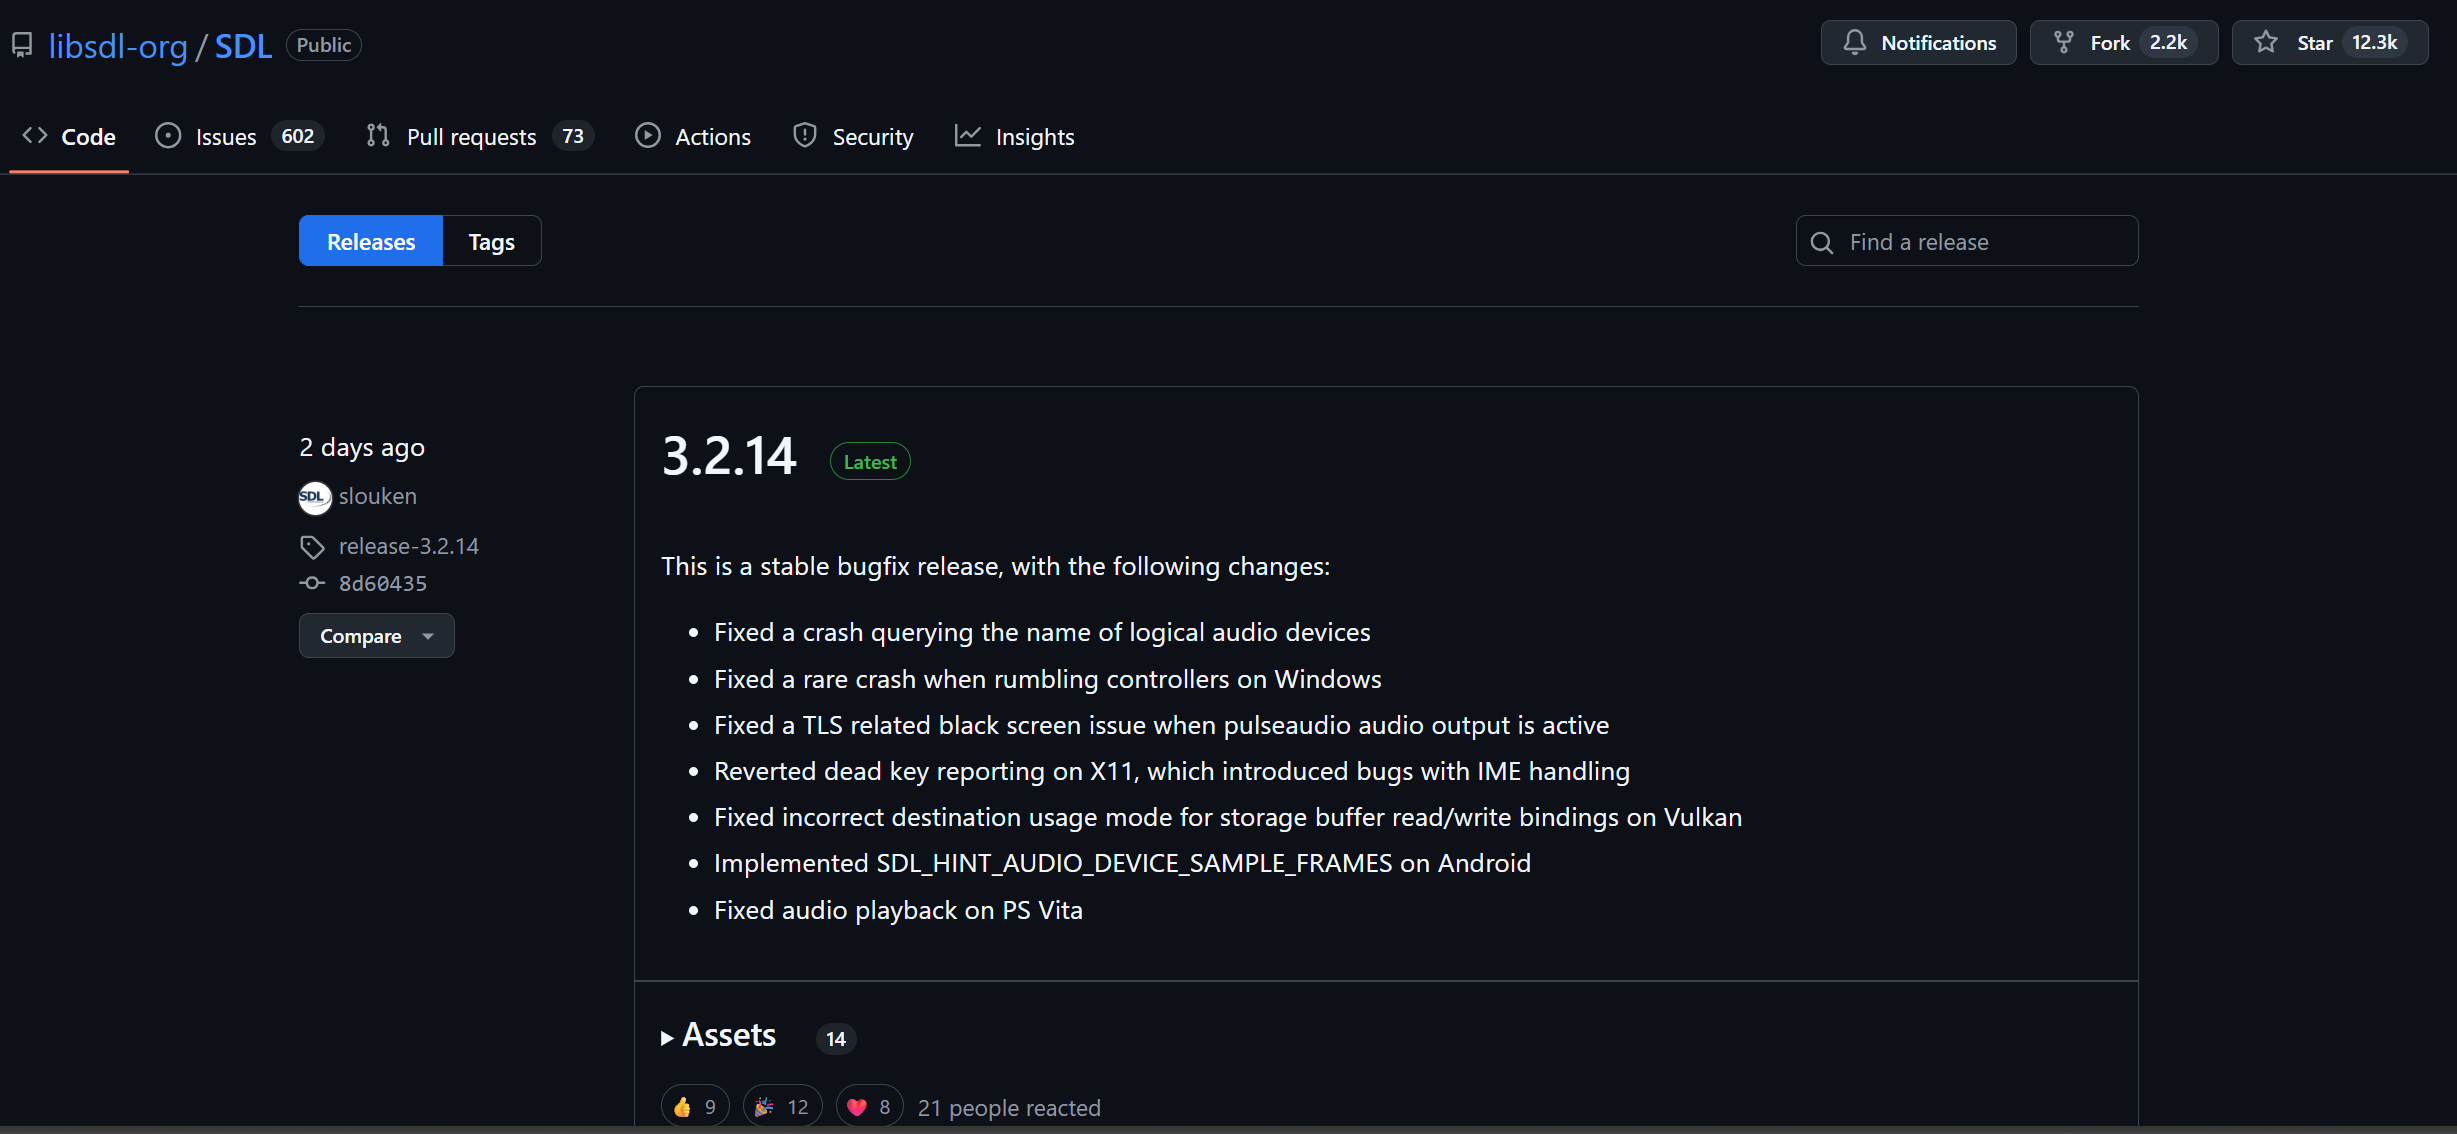Screen dimensions: 2457x1134
Task: Open commit 8d60435
Action: click(x=383, y=583)
